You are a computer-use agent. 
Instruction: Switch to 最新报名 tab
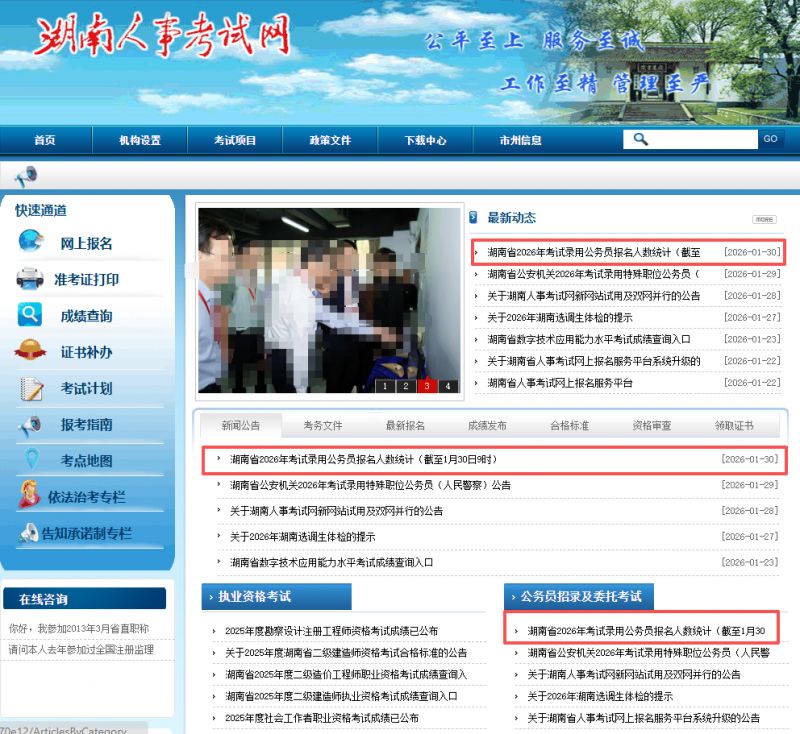[405, 425]
